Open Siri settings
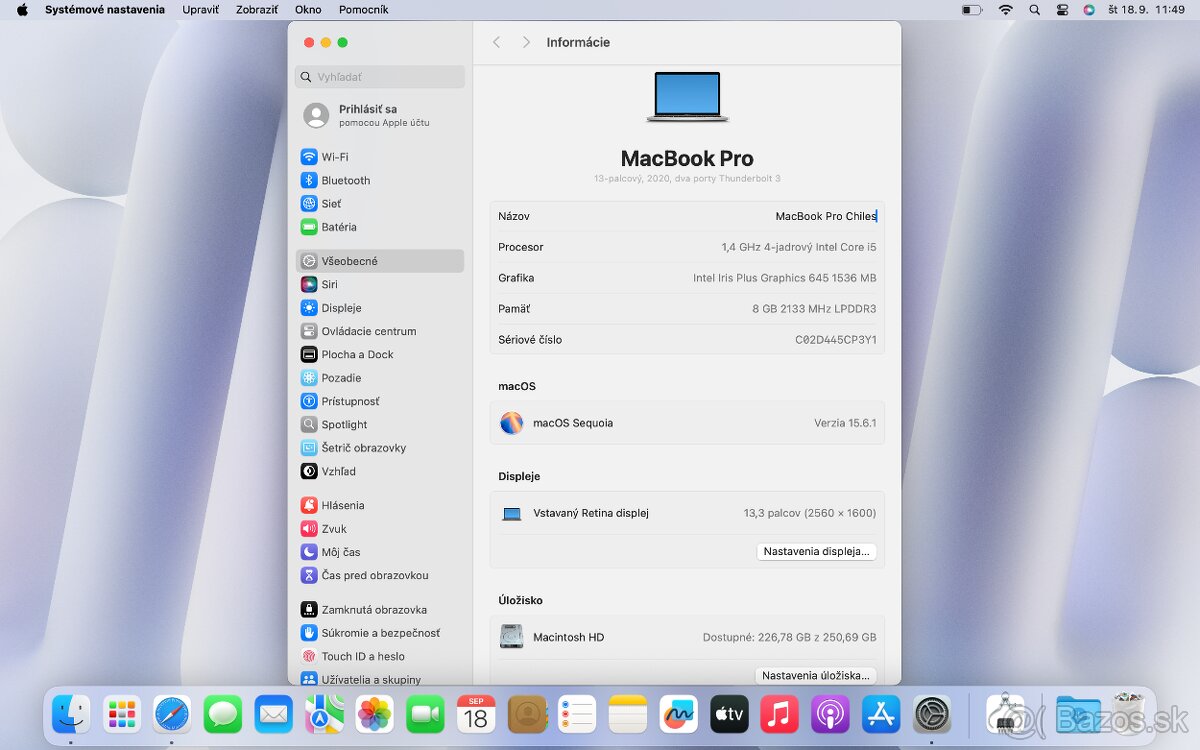The image size is (1200, 750). pos(330,284)
